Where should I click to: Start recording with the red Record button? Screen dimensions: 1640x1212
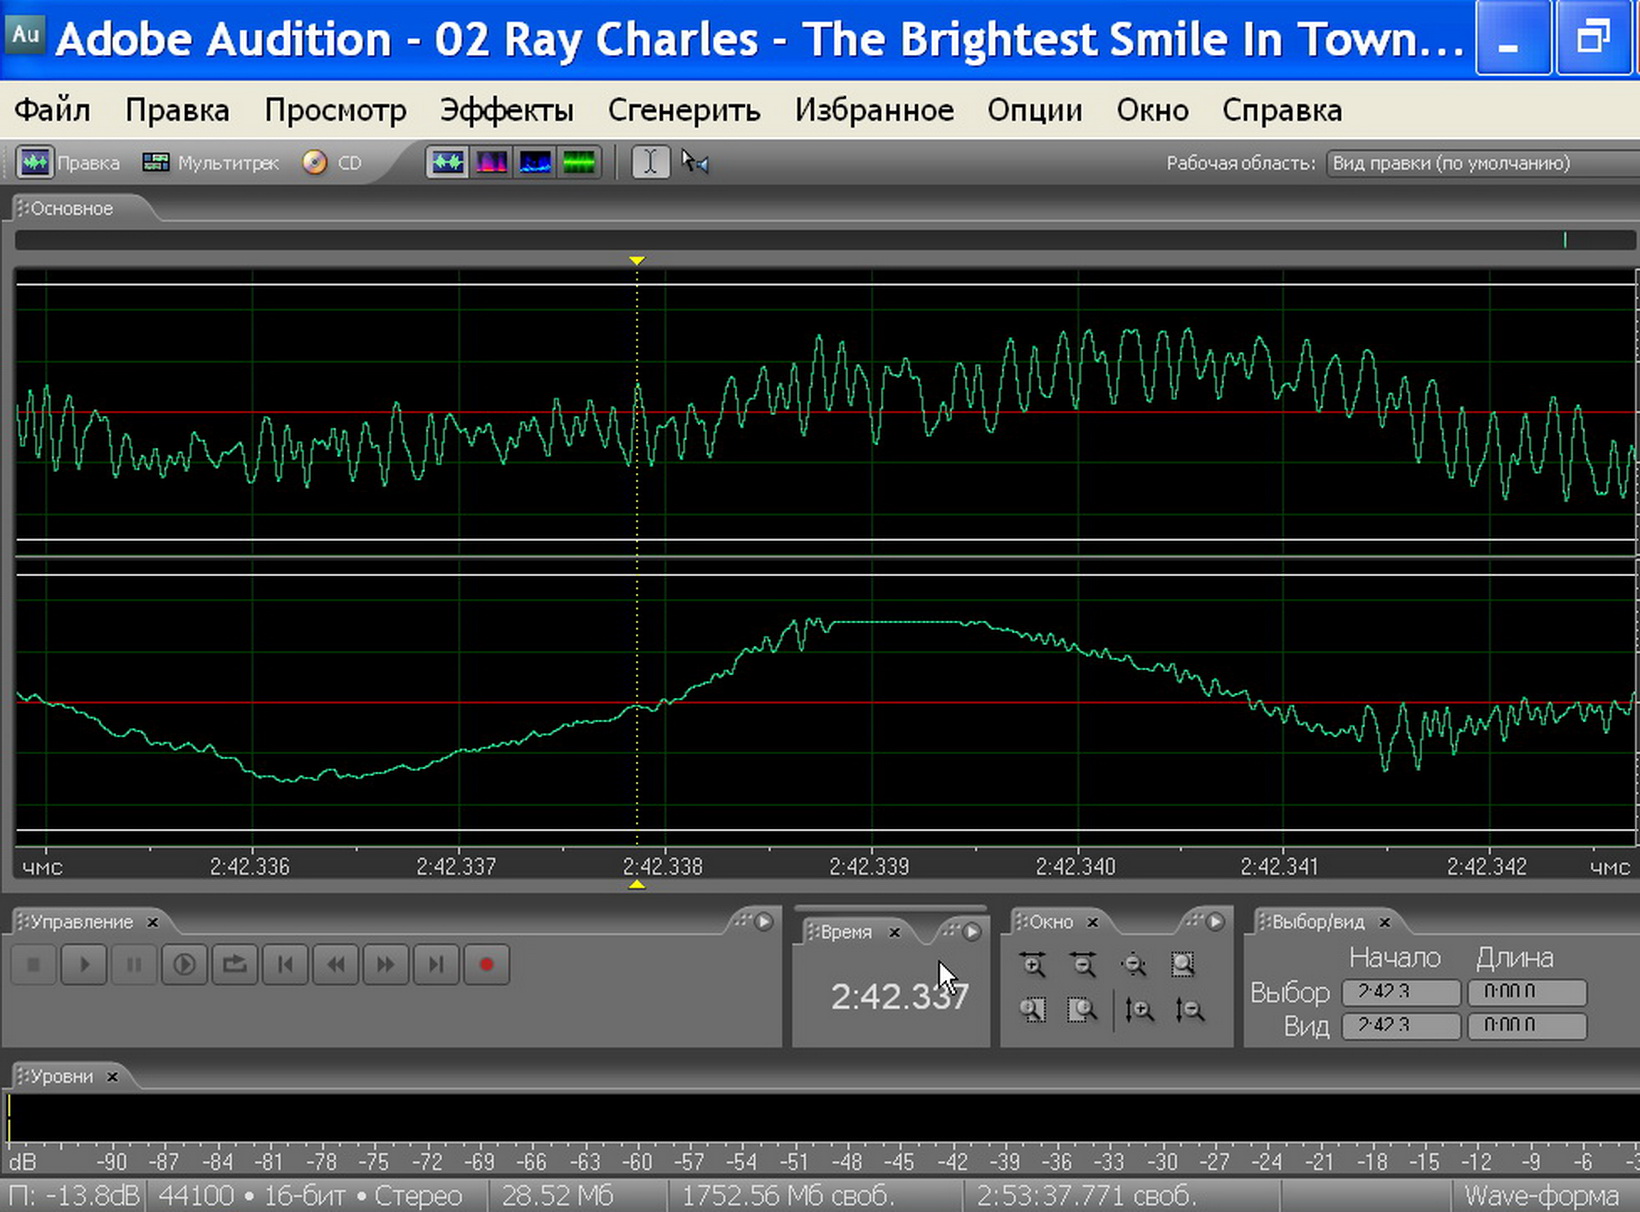pyautogui.click(x=487, y=965)
